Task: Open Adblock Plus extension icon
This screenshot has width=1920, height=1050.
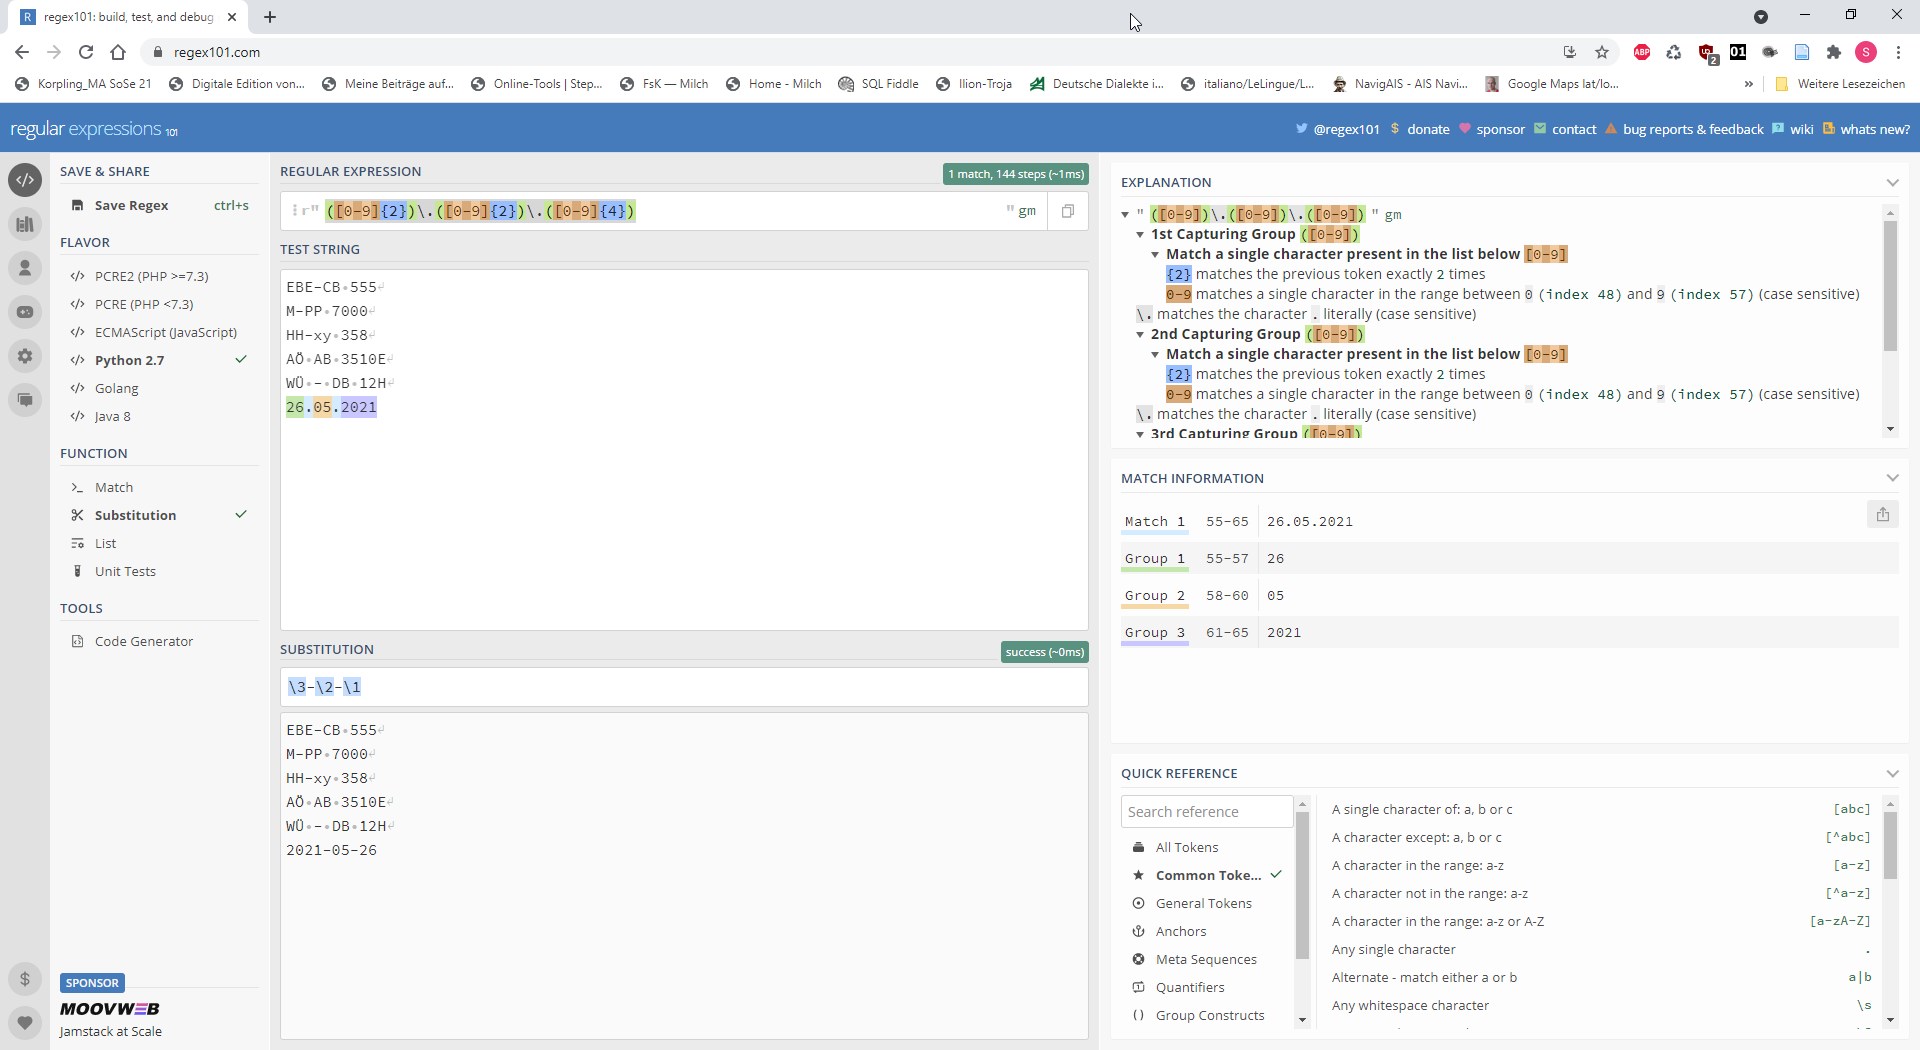Action: (x=1642, y=52)
